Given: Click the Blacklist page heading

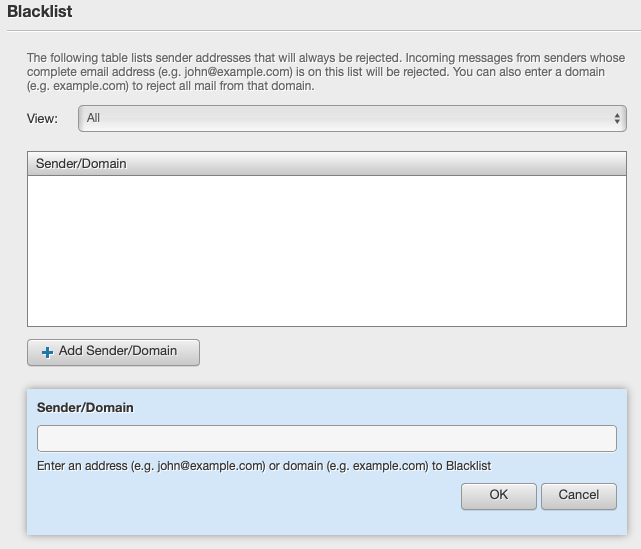Looking at the screenshot, I should click(40, 11).
